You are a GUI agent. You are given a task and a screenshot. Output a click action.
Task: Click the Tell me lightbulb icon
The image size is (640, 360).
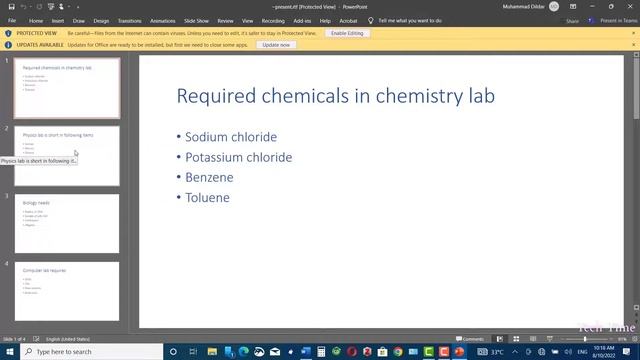(x=370, y=20)
